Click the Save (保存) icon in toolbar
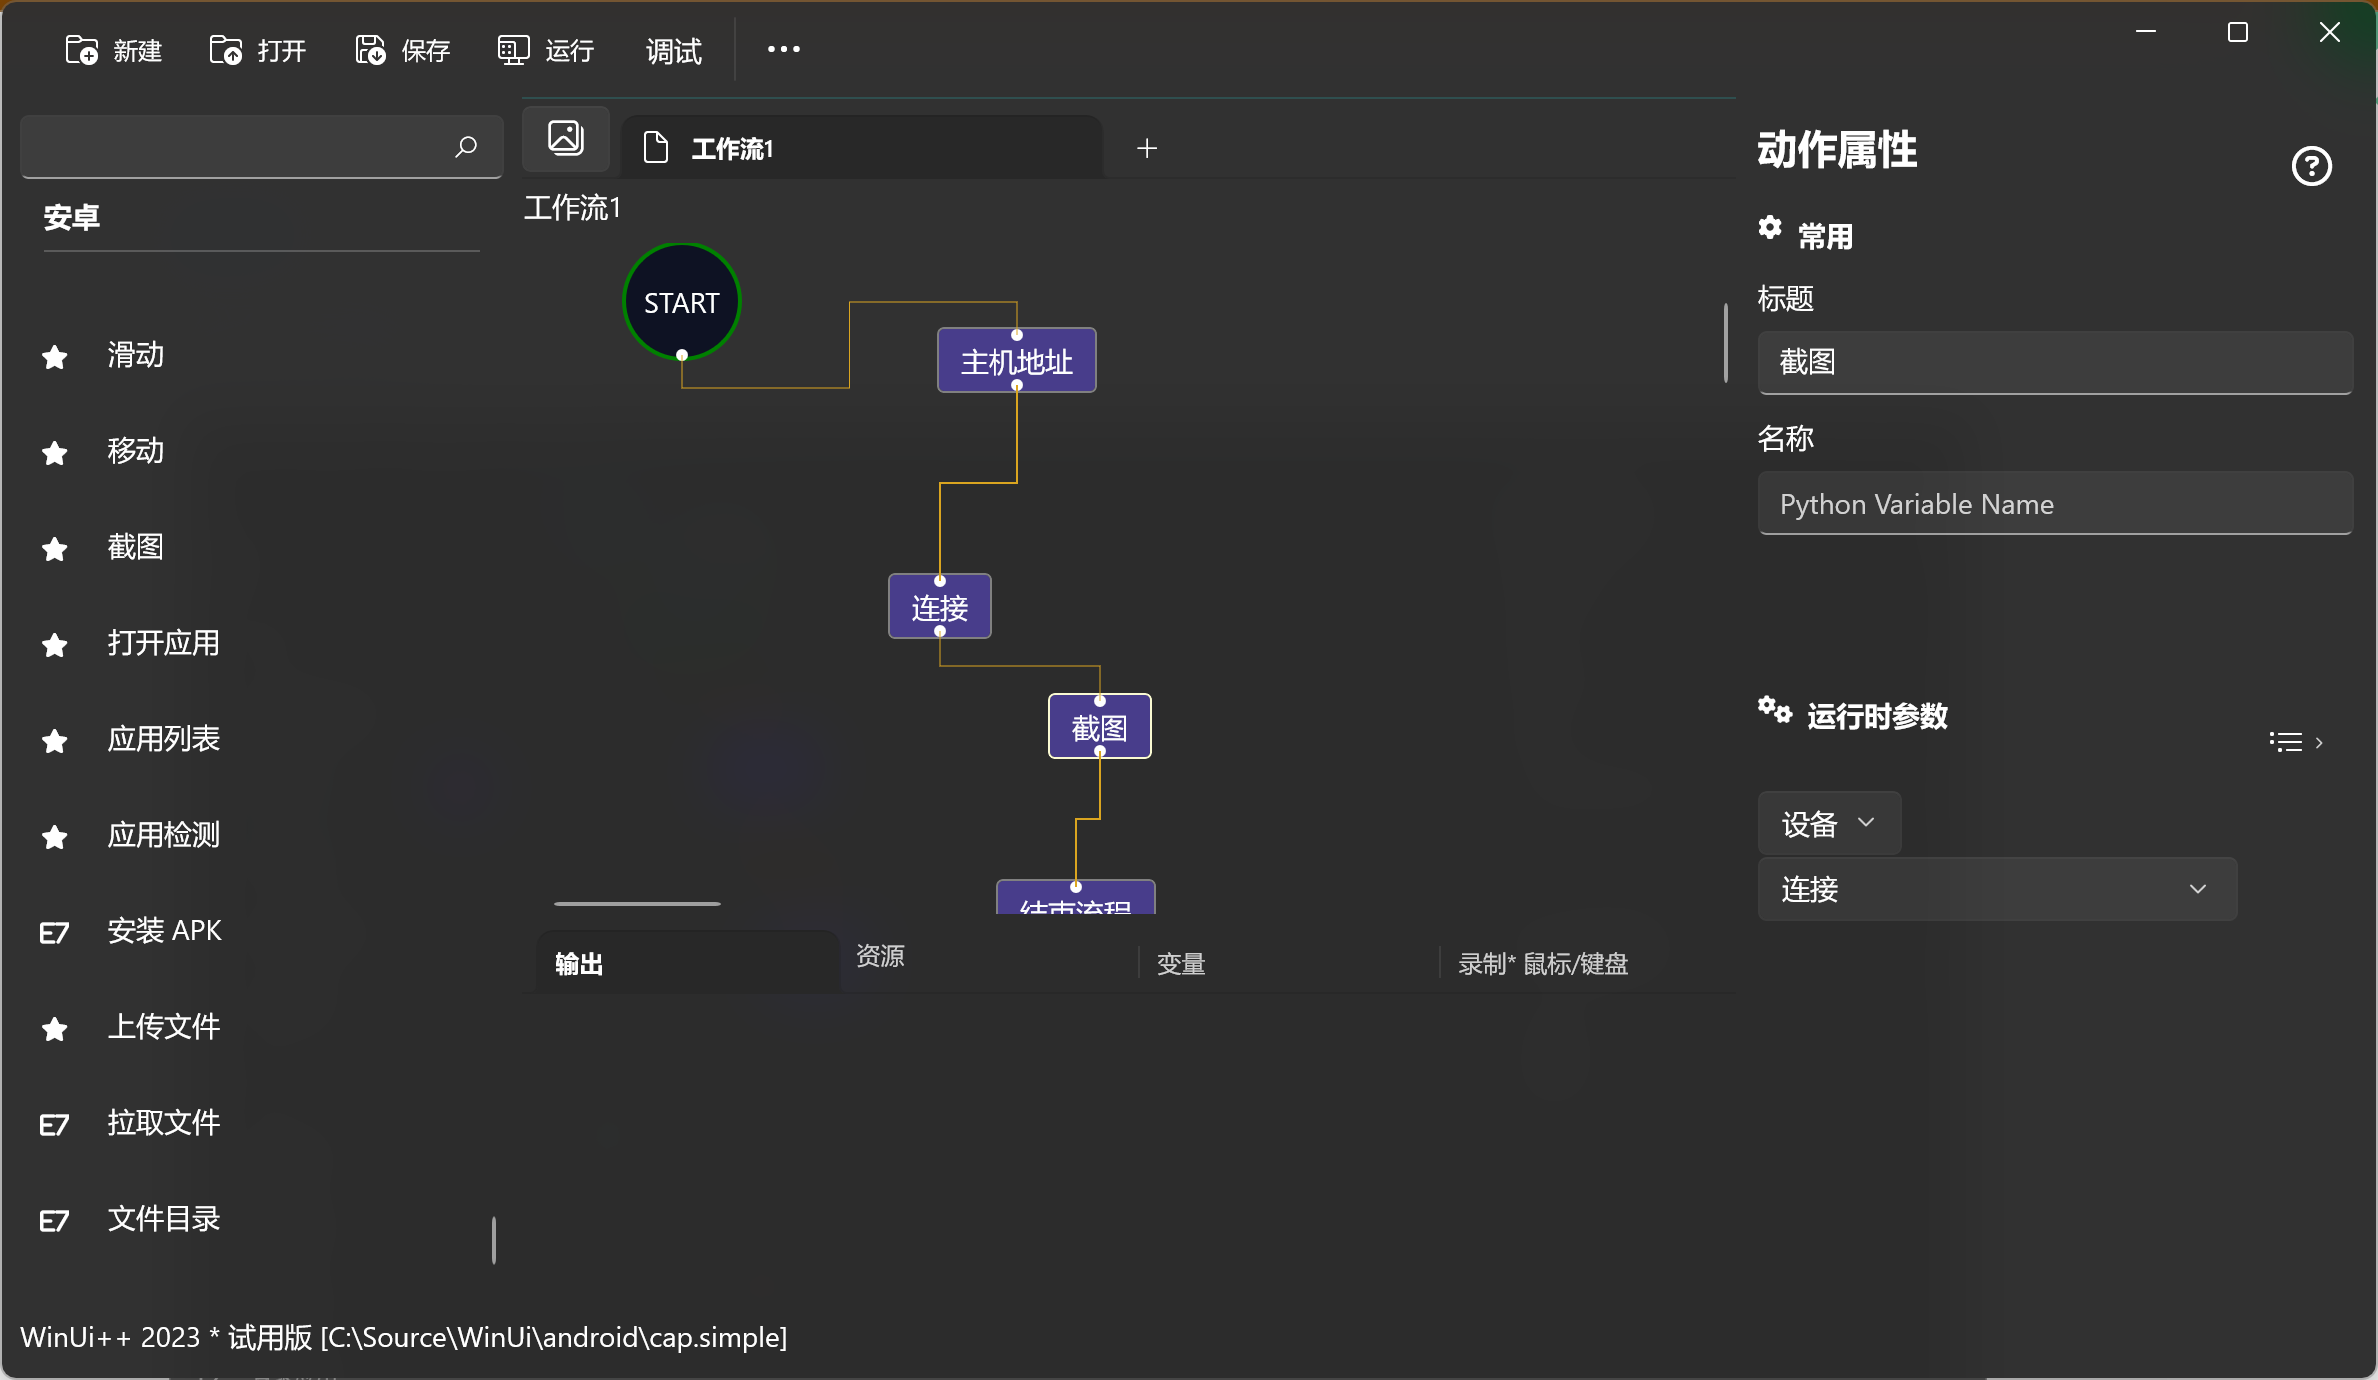The image size is (2378, 1380). point(370,50)
